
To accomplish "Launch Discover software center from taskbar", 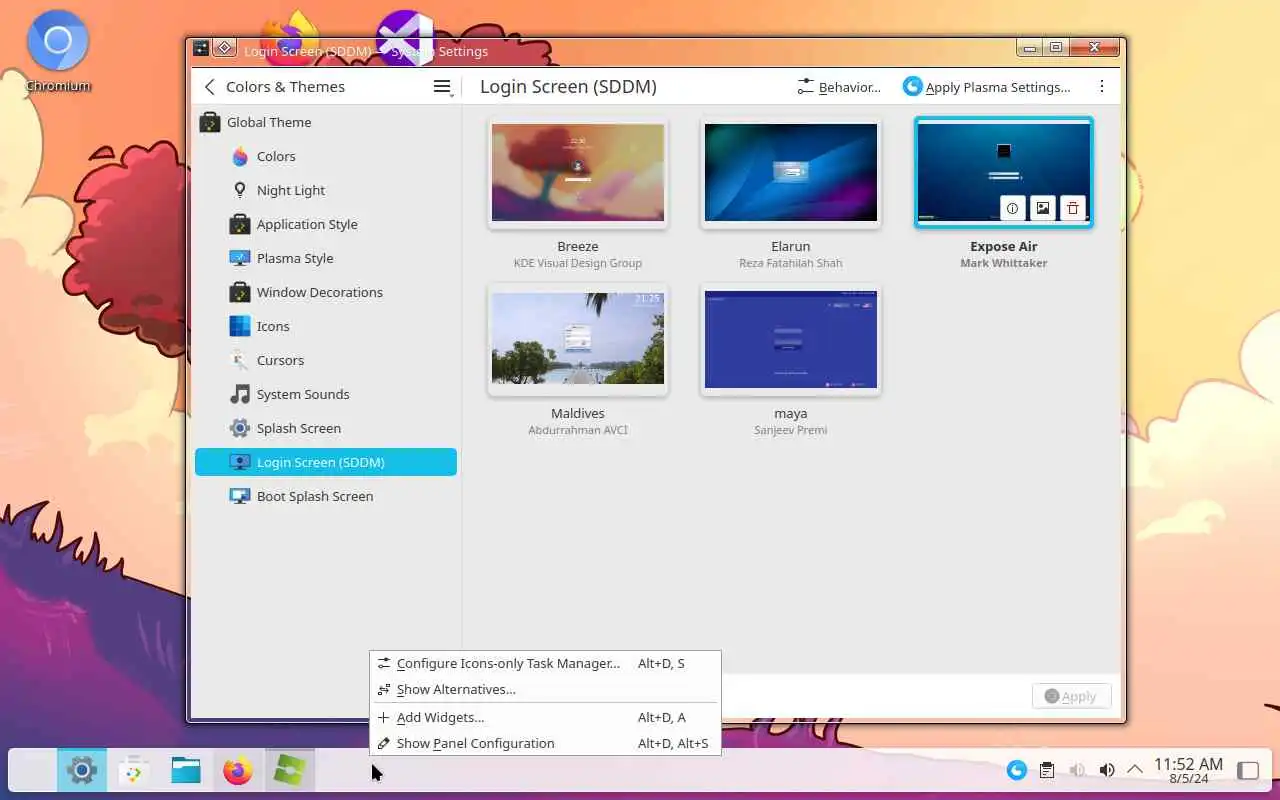I will tap(134, 770).
